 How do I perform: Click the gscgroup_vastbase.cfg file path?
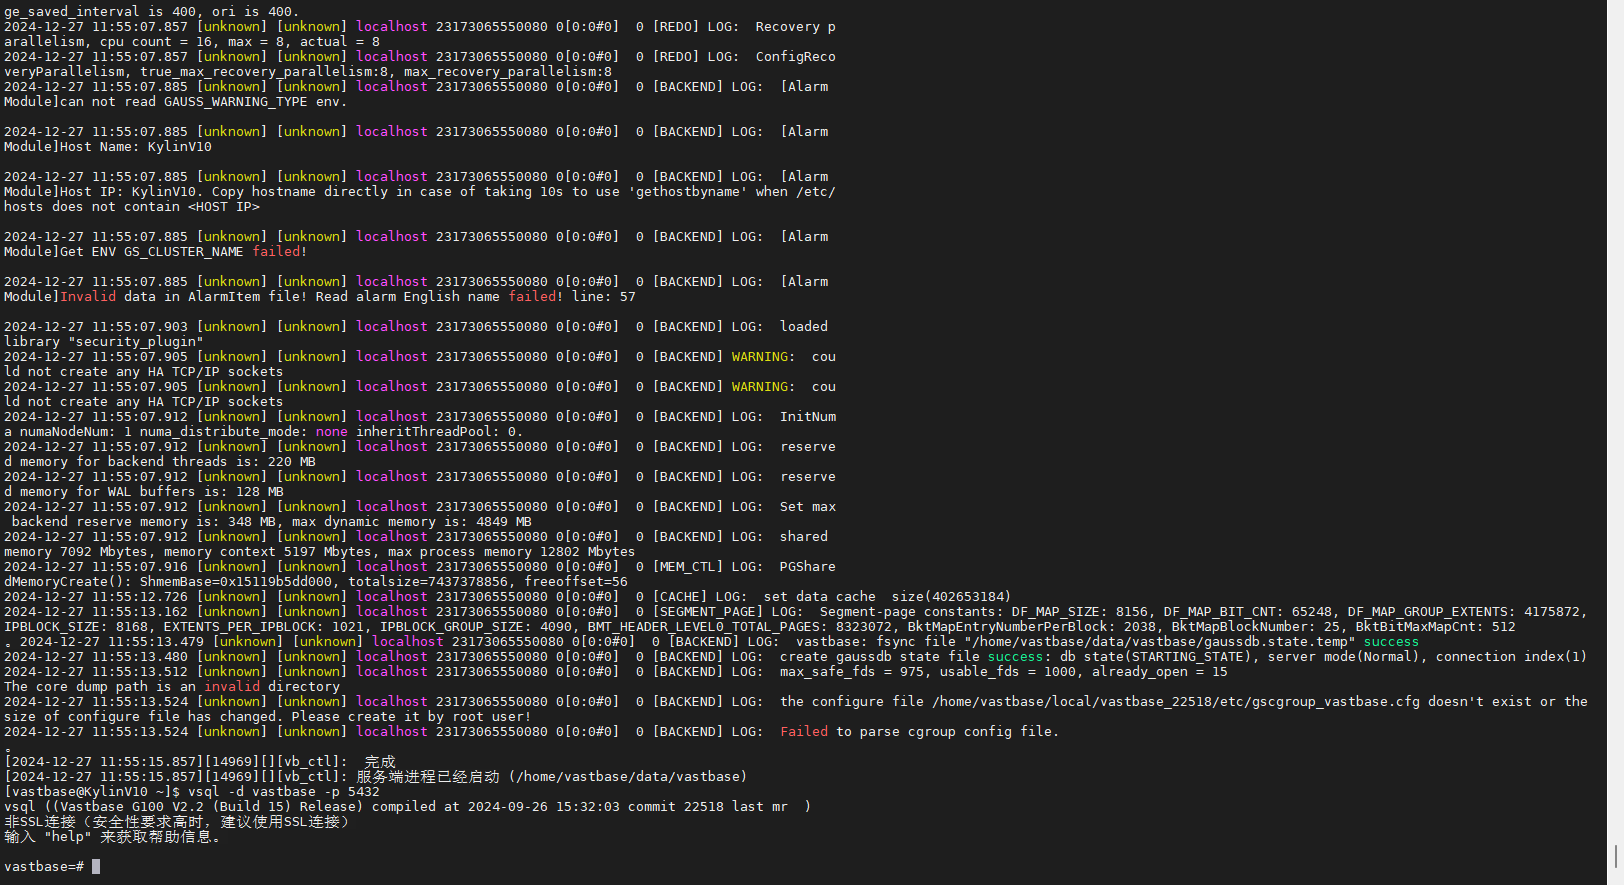click(1175, 702)
